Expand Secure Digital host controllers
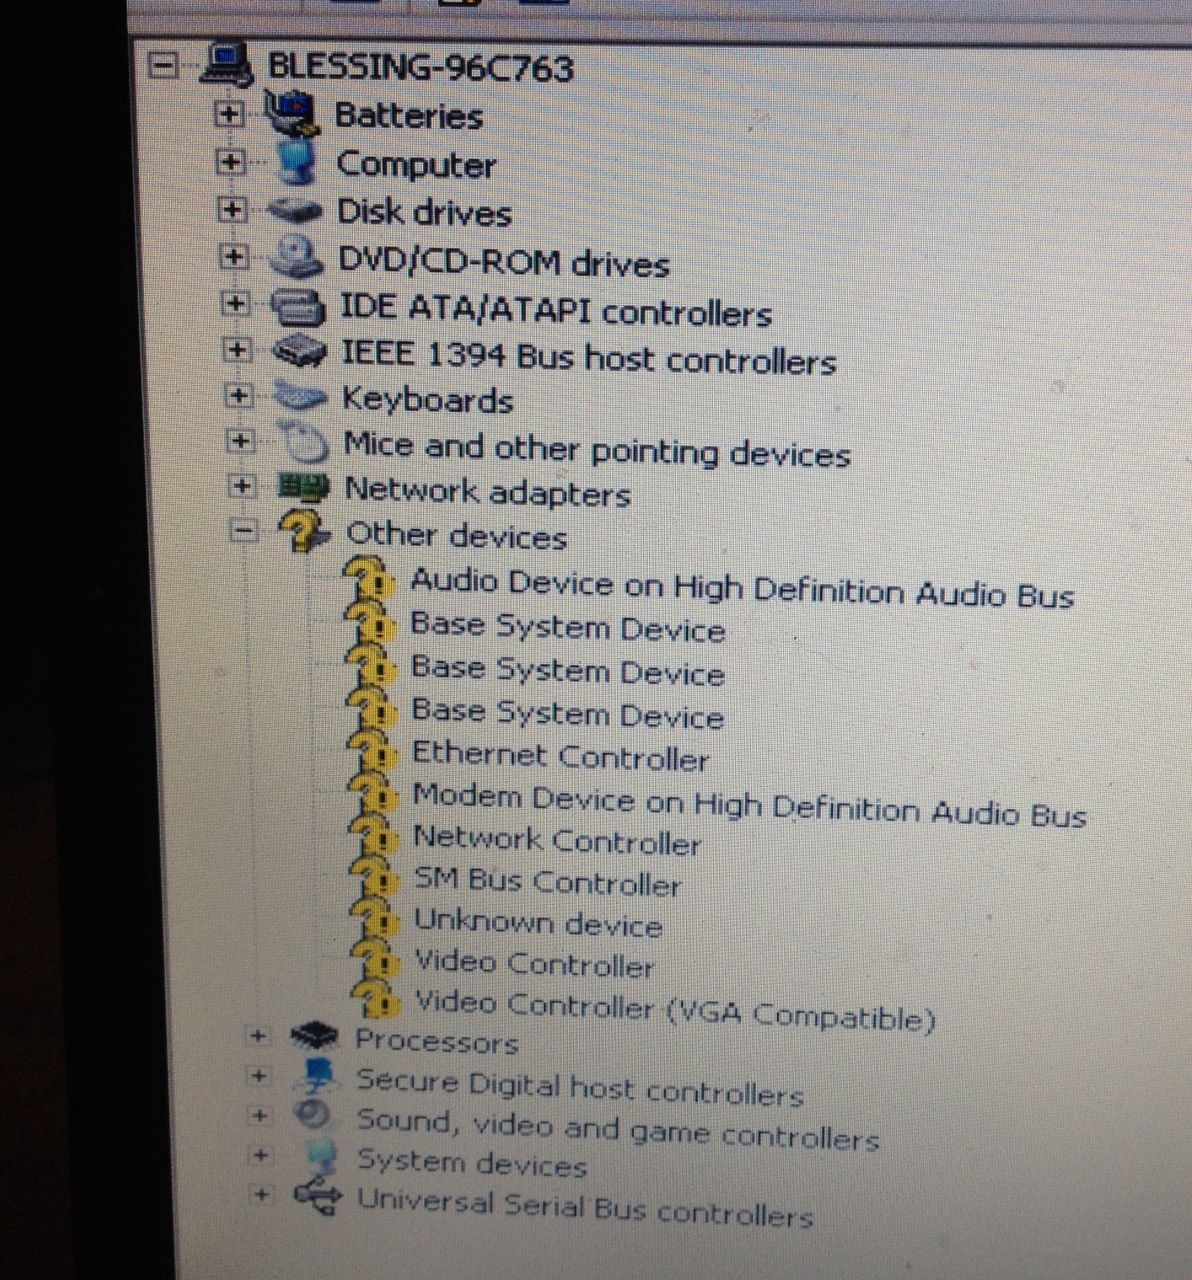Viewport: 1192px width, 1280px height. coord(259,1076)
